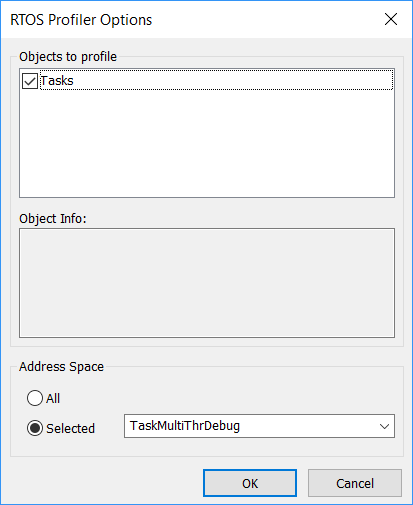Click the checkmark icon beside Tasks
The image size is (413, 505).
(30, 81)
